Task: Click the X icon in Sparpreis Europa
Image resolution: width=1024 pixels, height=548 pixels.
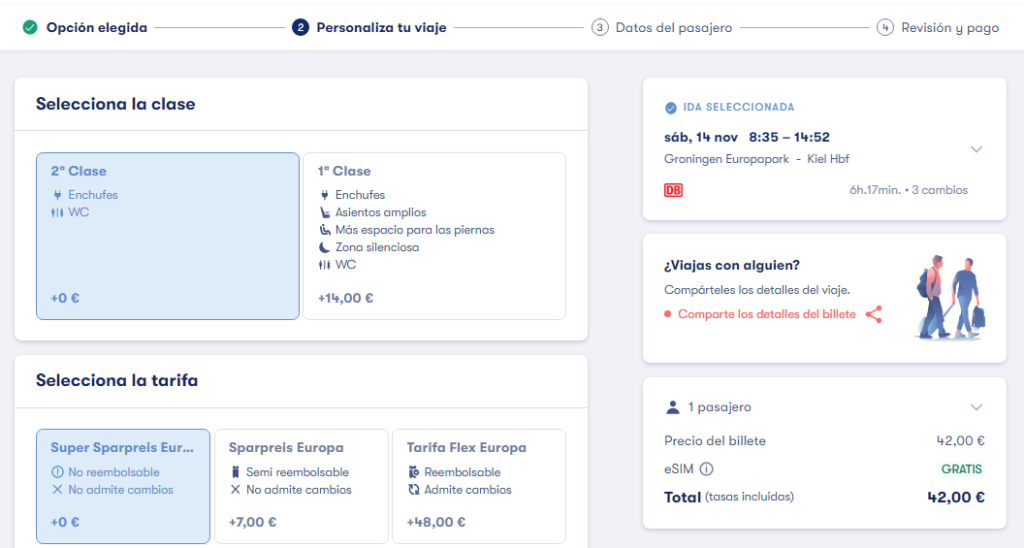Action: [x=236, y=489]
